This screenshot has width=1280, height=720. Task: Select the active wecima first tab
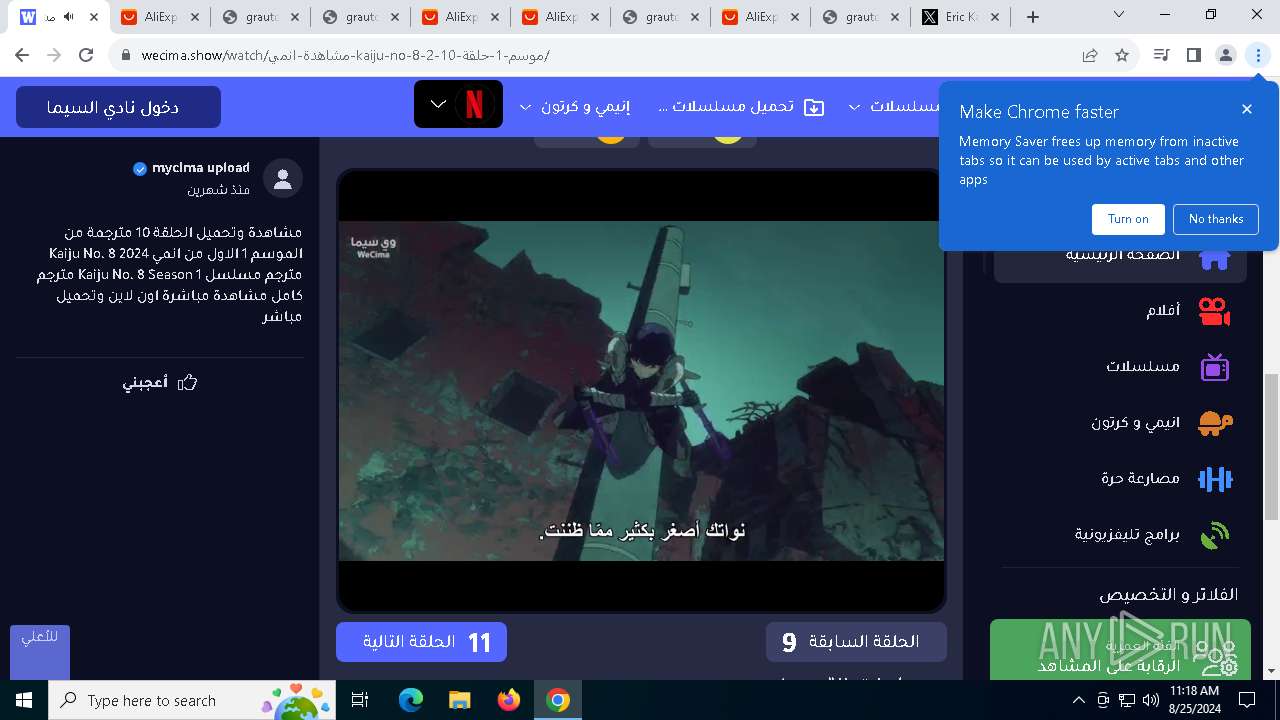[59, 17]
